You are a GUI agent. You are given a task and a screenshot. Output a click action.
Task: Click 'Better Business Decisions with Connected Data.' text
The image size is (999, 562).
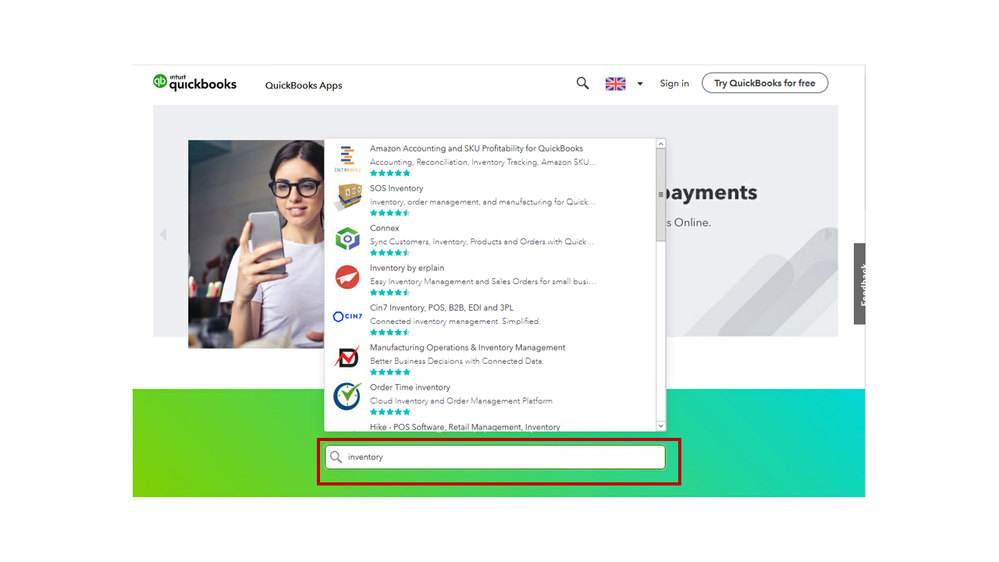456,361
